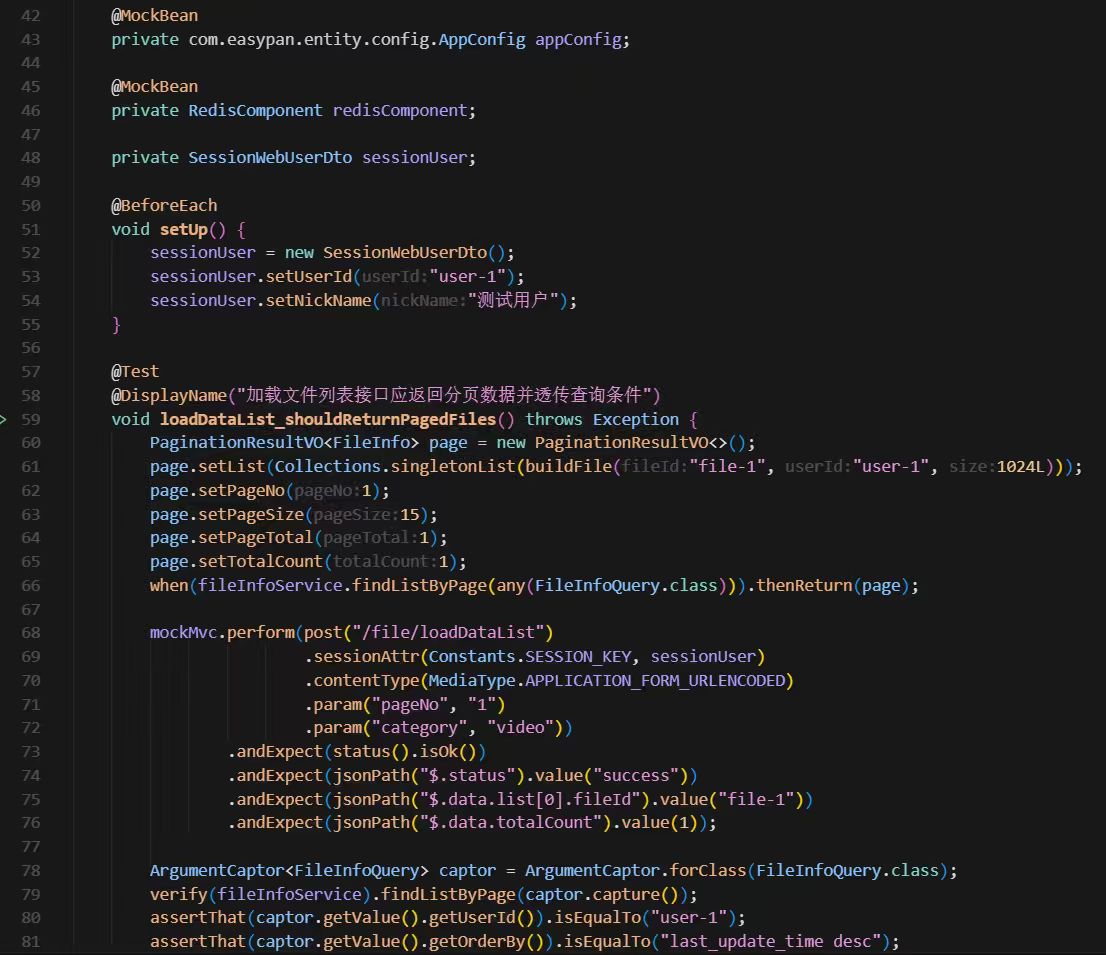Click the value 15 on line 63
The width and height of the screenshot is (1106, 955).
point(410,515)
